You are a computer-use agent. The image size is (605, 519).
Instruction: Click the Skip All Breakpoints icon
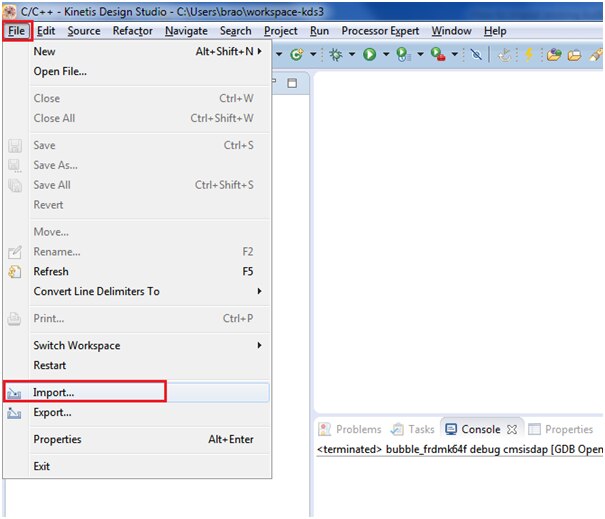(476, 54)
